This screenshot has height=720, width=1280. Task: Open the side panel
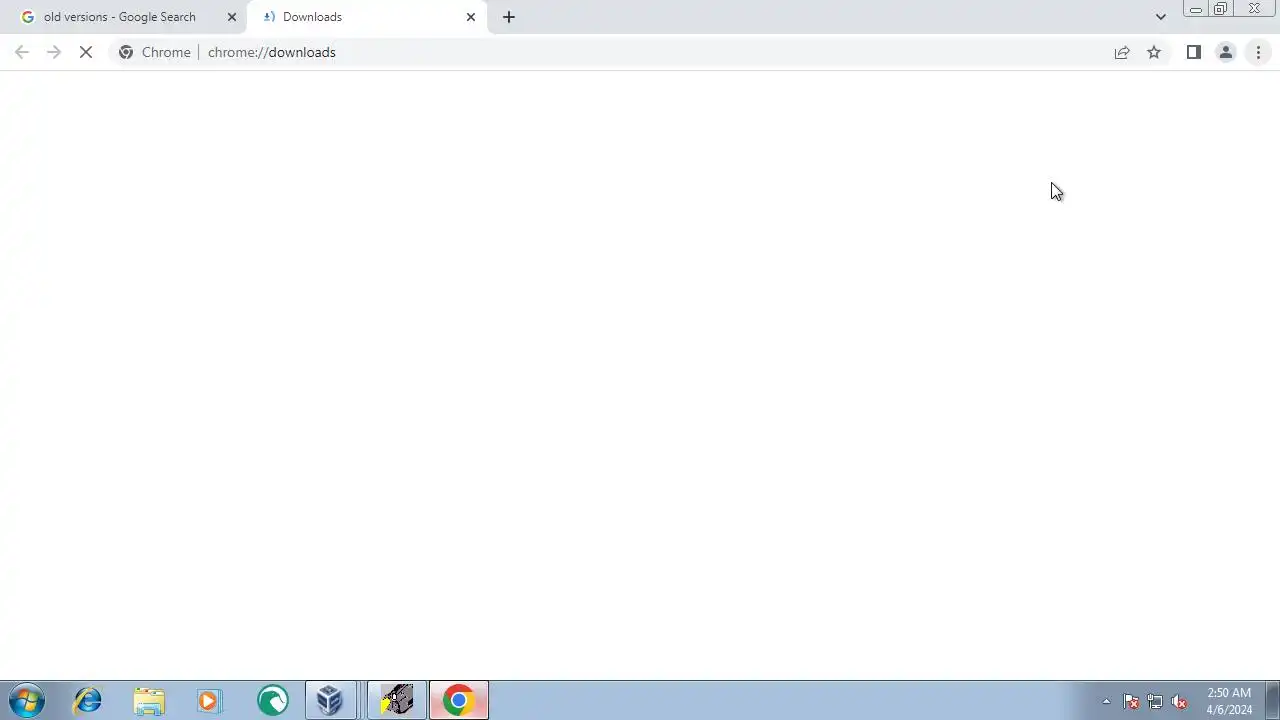tap(1194, 52)
